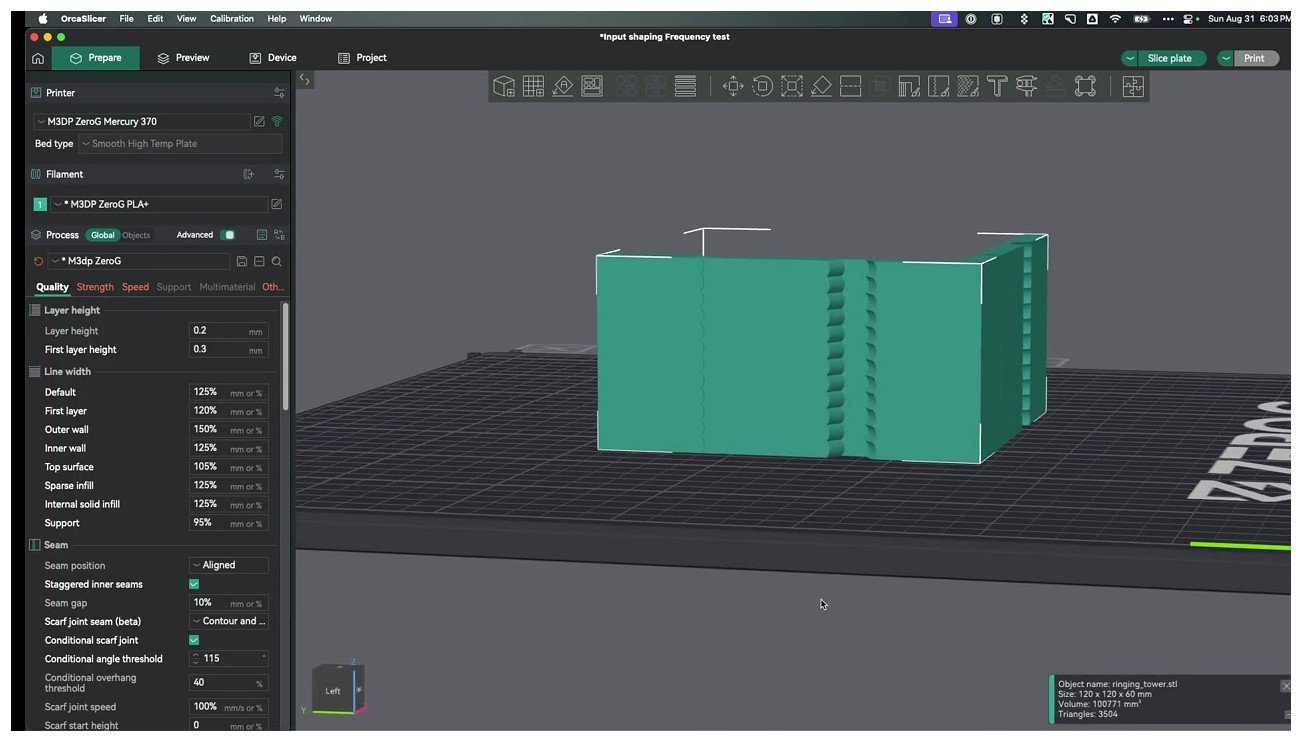This screenshot has width=1302, height=742.
Task: Toggle the Advanced mode switch
Action: tap(228, 235)
